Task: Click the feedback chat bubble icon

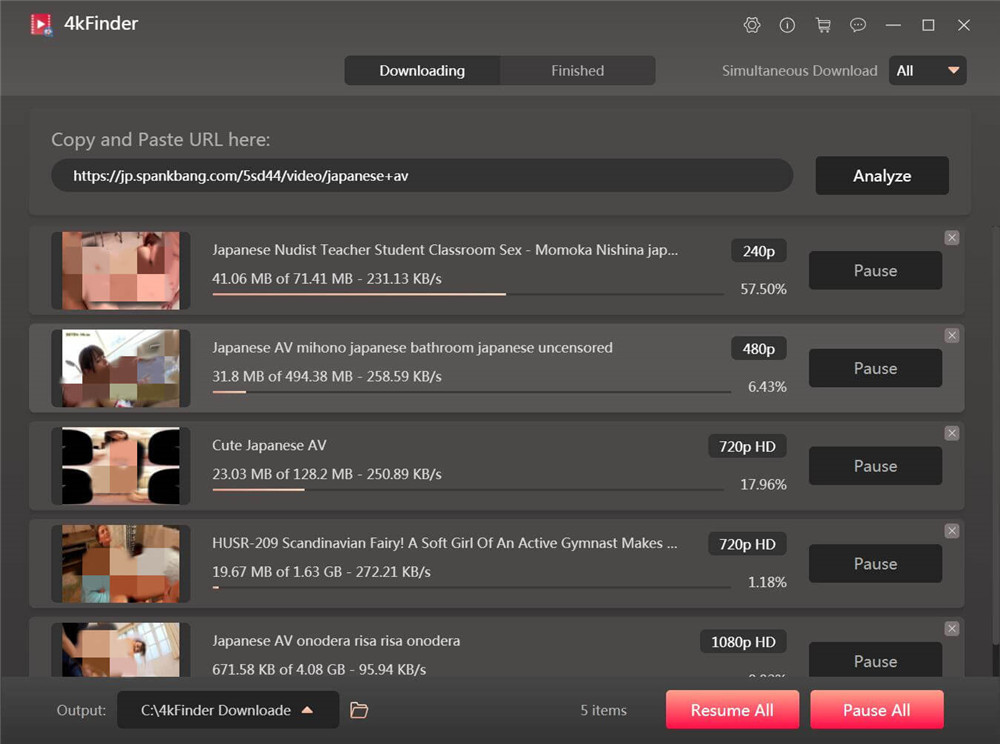Action: coord(858,25)
